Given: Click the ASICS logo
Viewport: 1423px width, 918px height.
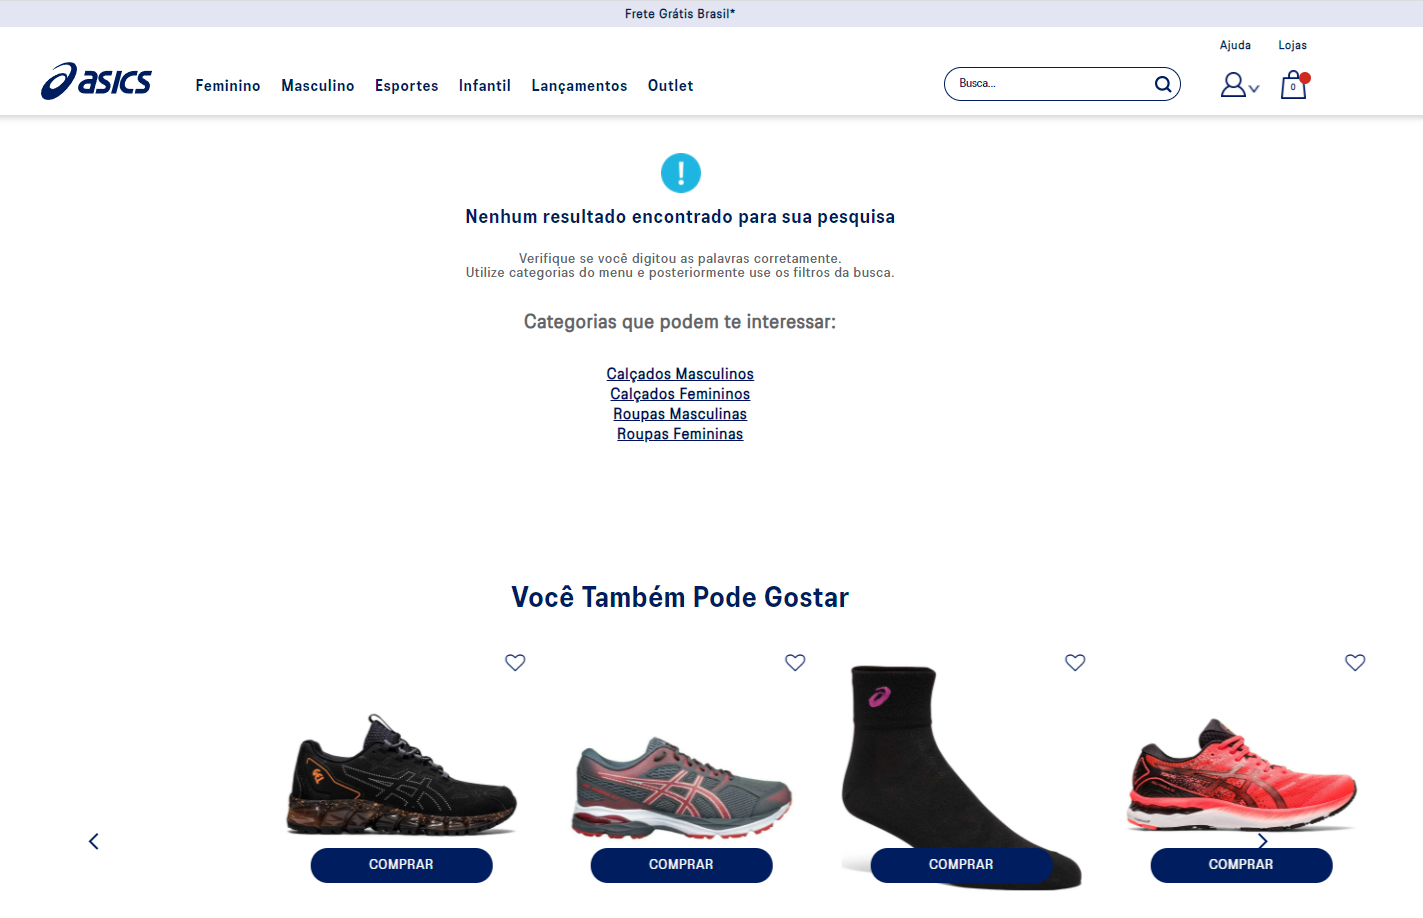Looking at the screenshot, I should pos(96,81).
